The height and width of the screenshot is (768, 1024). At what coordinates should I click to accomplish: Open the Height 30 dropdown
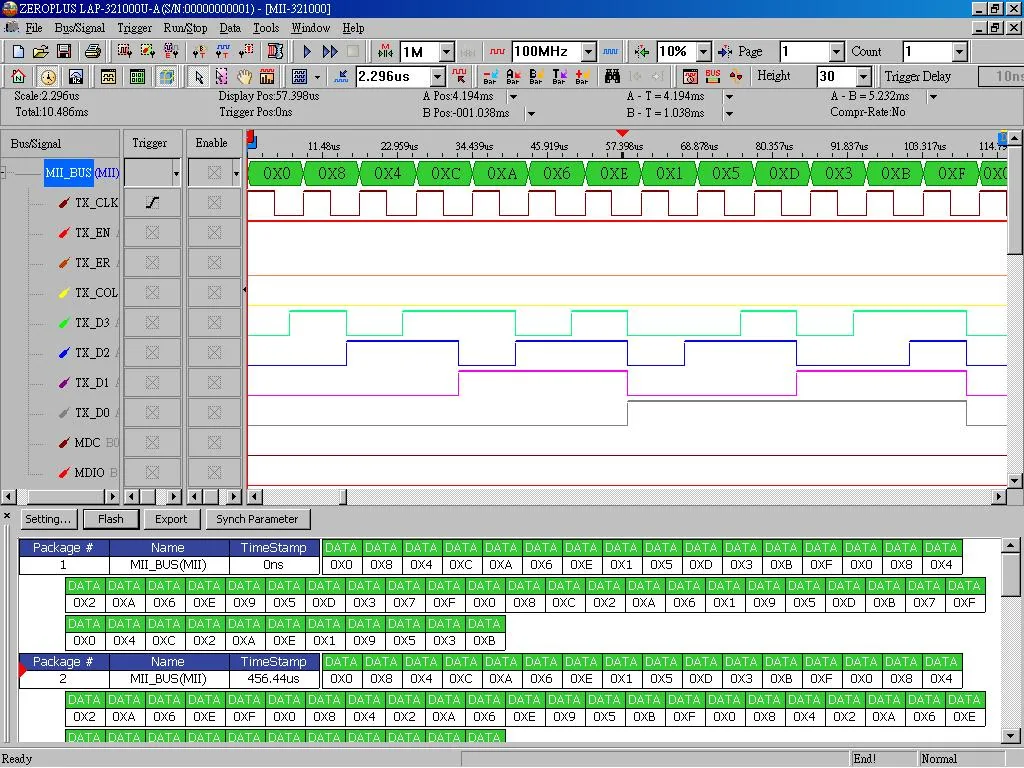pos(864,76)
